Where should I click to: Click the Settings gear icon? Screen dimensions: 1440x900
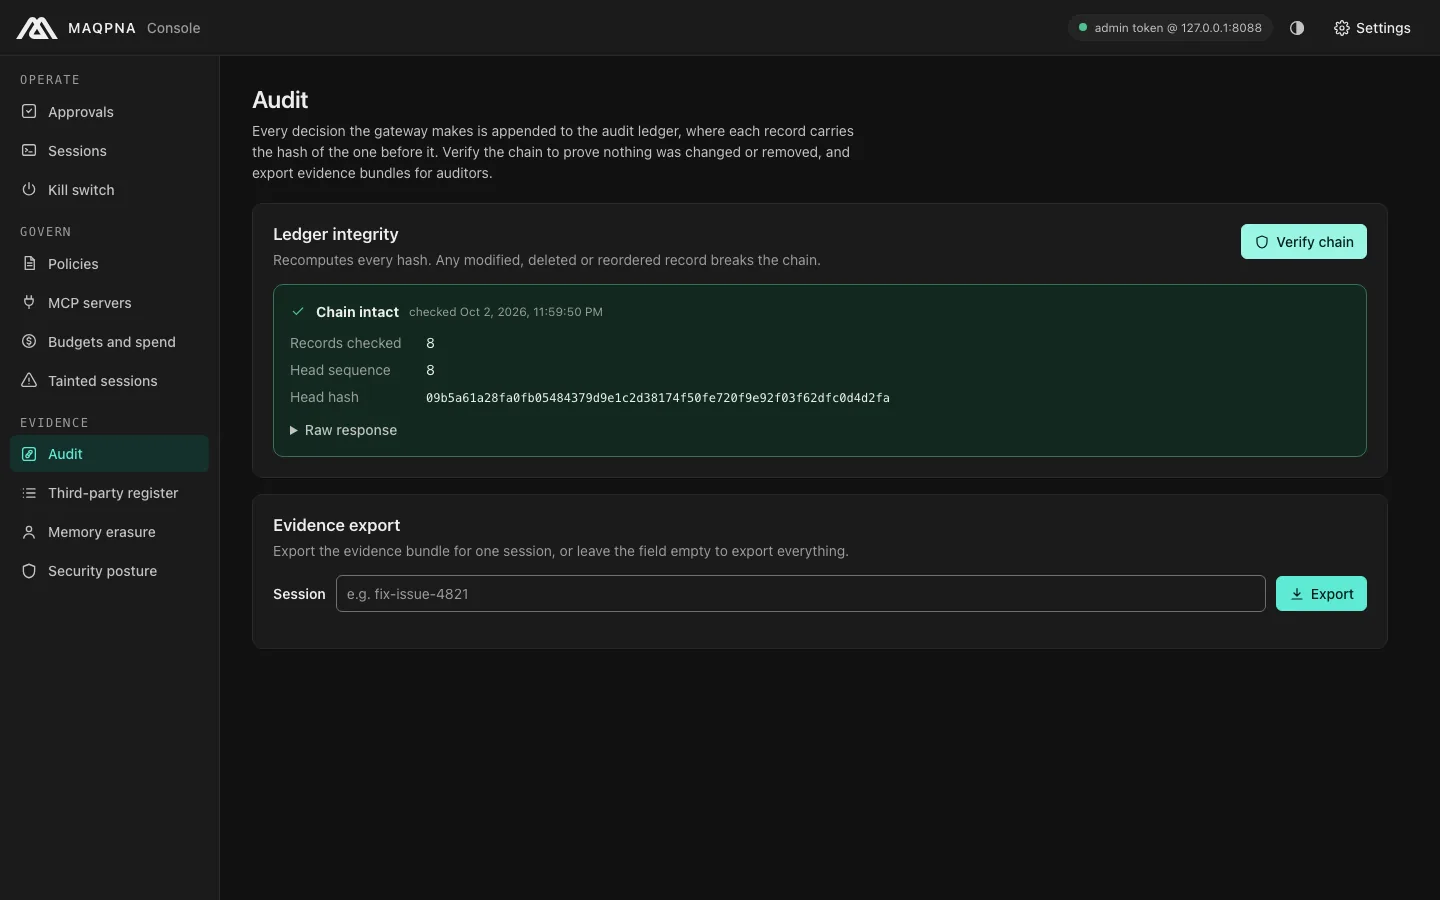pyautogui.click(x=1342, y=28)
